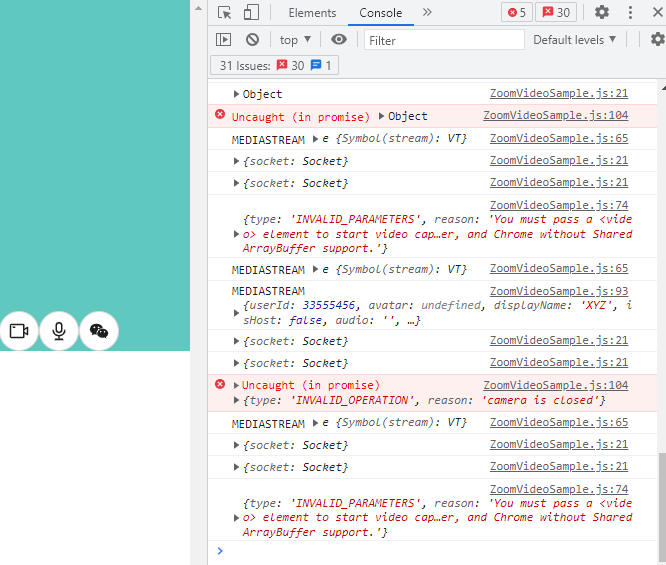Close the DevTools panel

657,12
